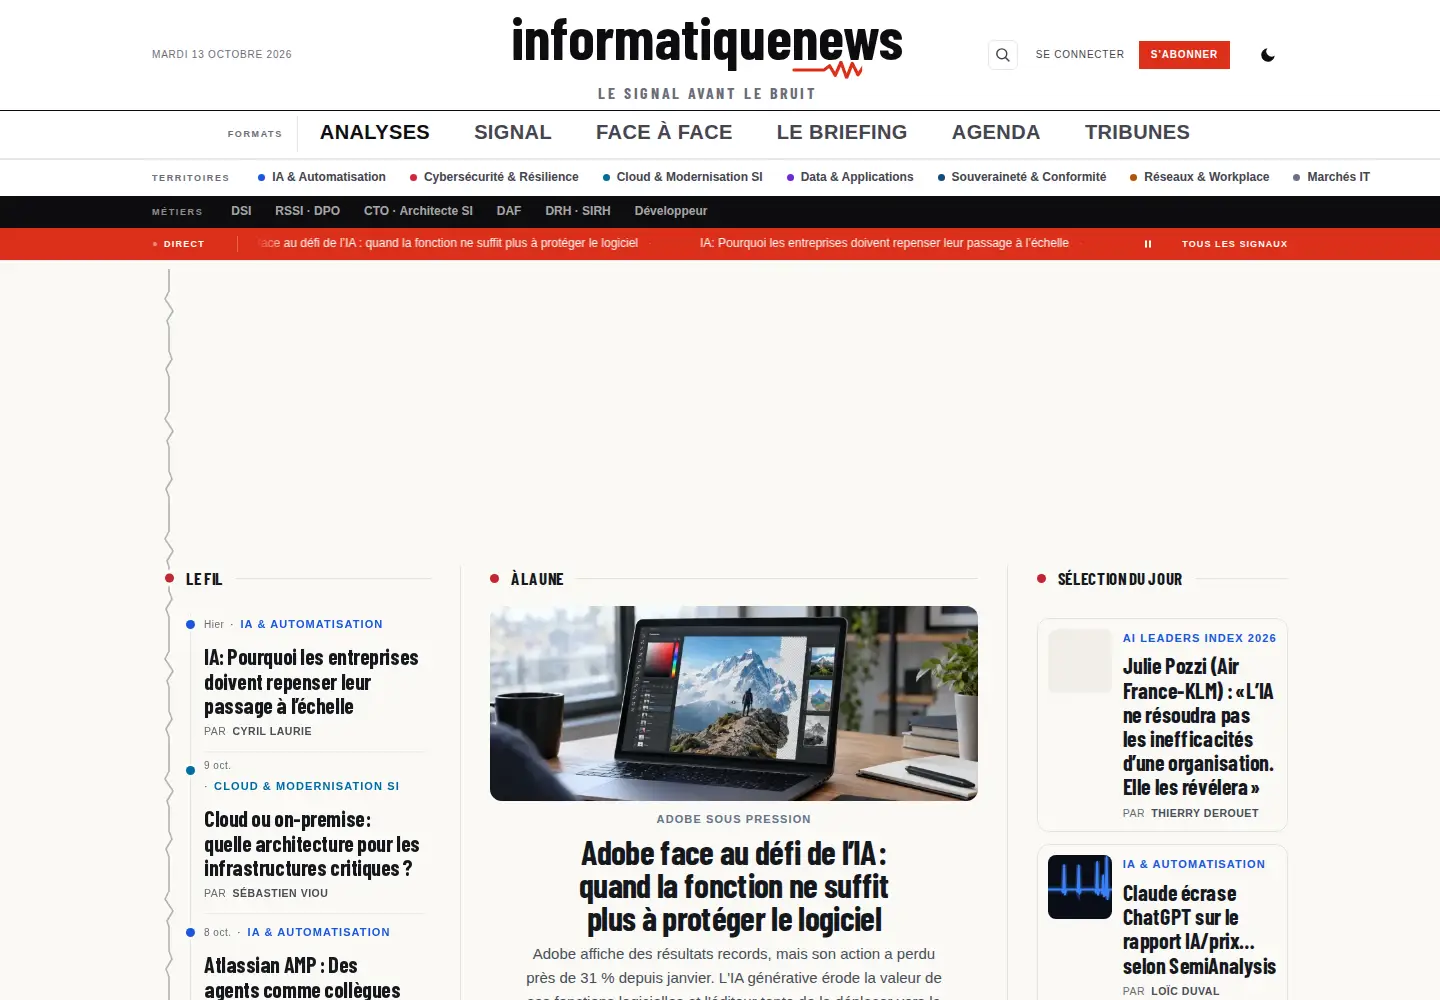The image size is (1440, 1000).
Task: Filter by DRH · SIRH métier
Action: [x=578, y=211]
